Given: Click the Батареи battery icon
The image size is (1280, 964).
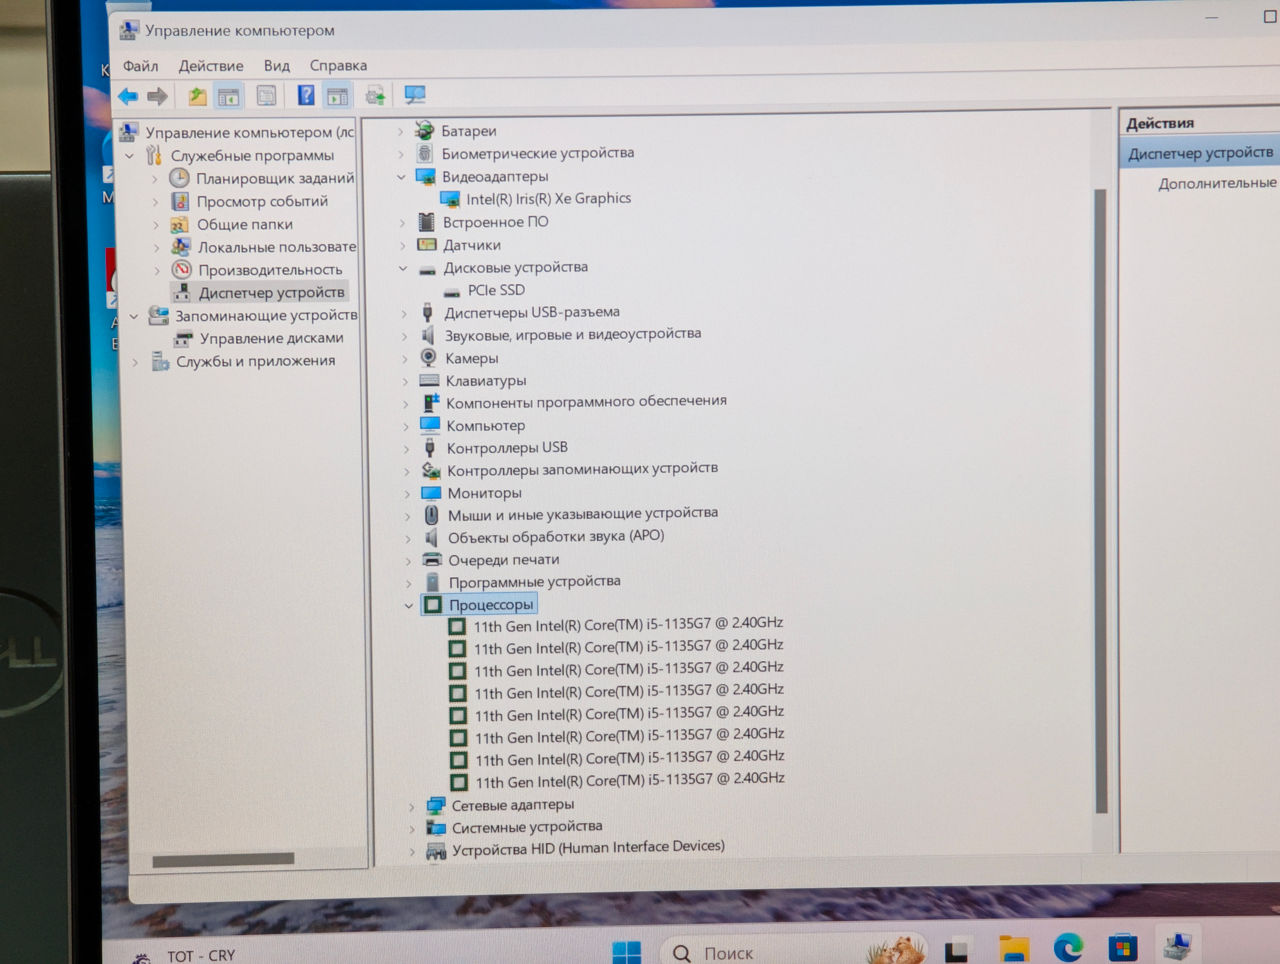Looking at the screenshot, I should (x=424, y=130).
